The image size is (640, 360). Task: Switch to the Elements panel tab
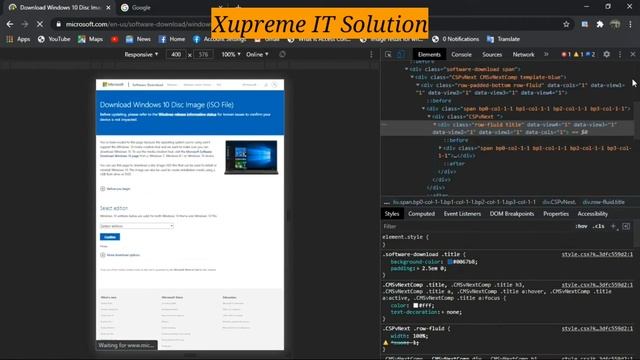pyautogui.click(x=429, y=54)
